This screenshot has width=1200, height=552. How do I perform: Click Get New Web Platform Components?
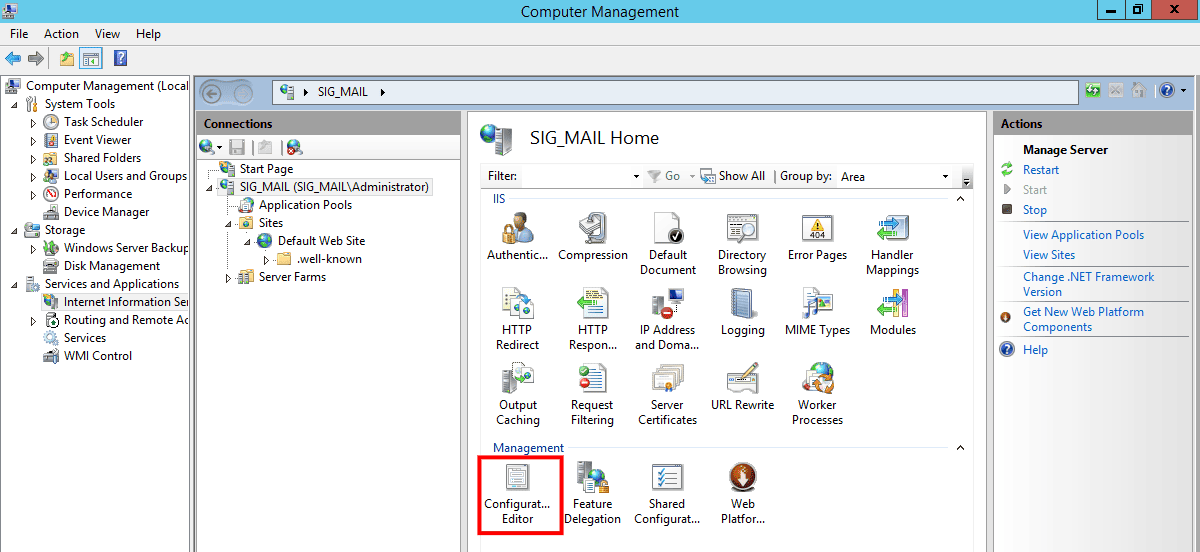(x=1083, y=319)
